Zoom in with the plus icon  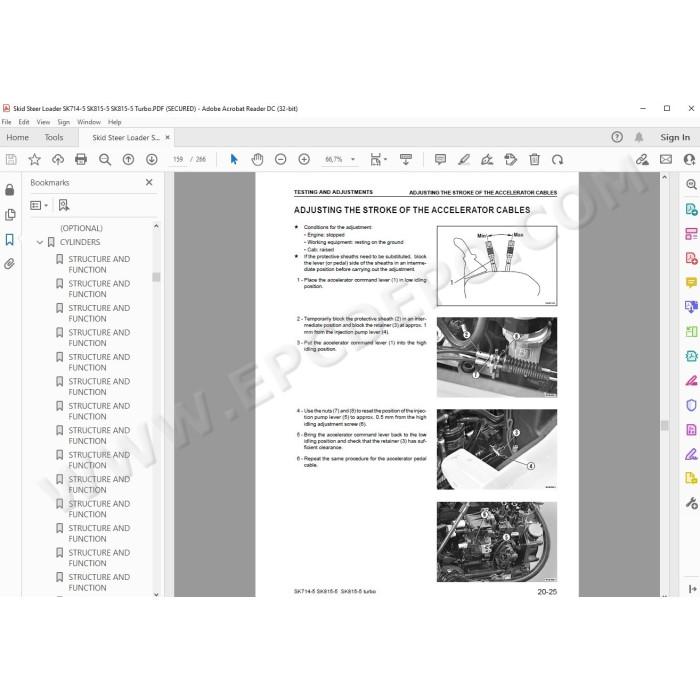point(304,159)
